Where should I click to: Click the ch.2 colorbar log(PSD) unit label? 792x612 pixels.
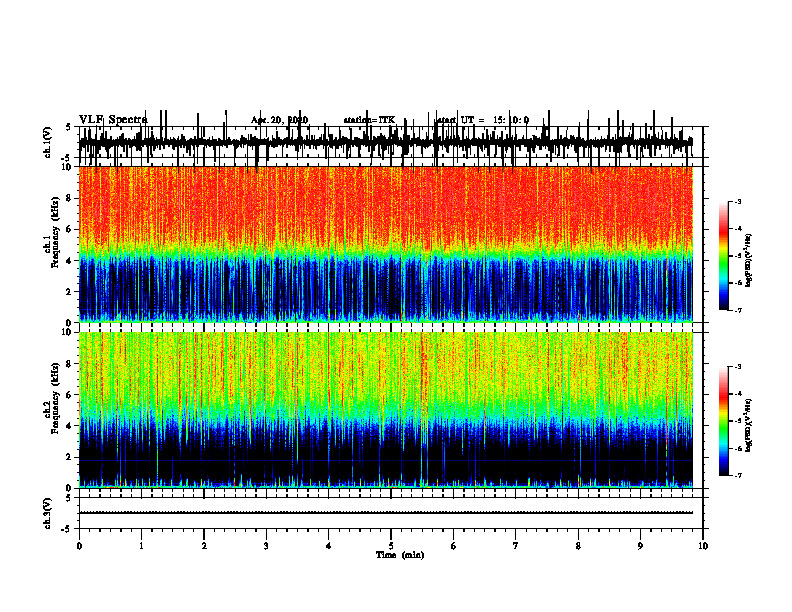pos(749,425)
